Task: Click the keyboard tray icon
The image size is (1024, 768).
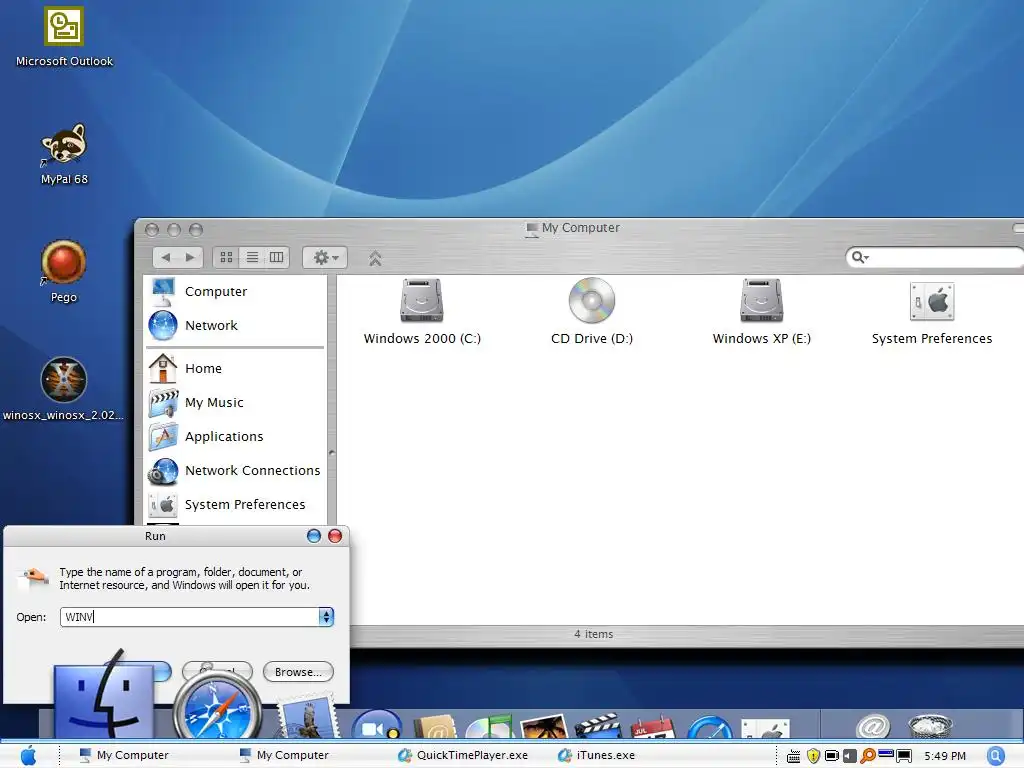Action: (793, 756)
